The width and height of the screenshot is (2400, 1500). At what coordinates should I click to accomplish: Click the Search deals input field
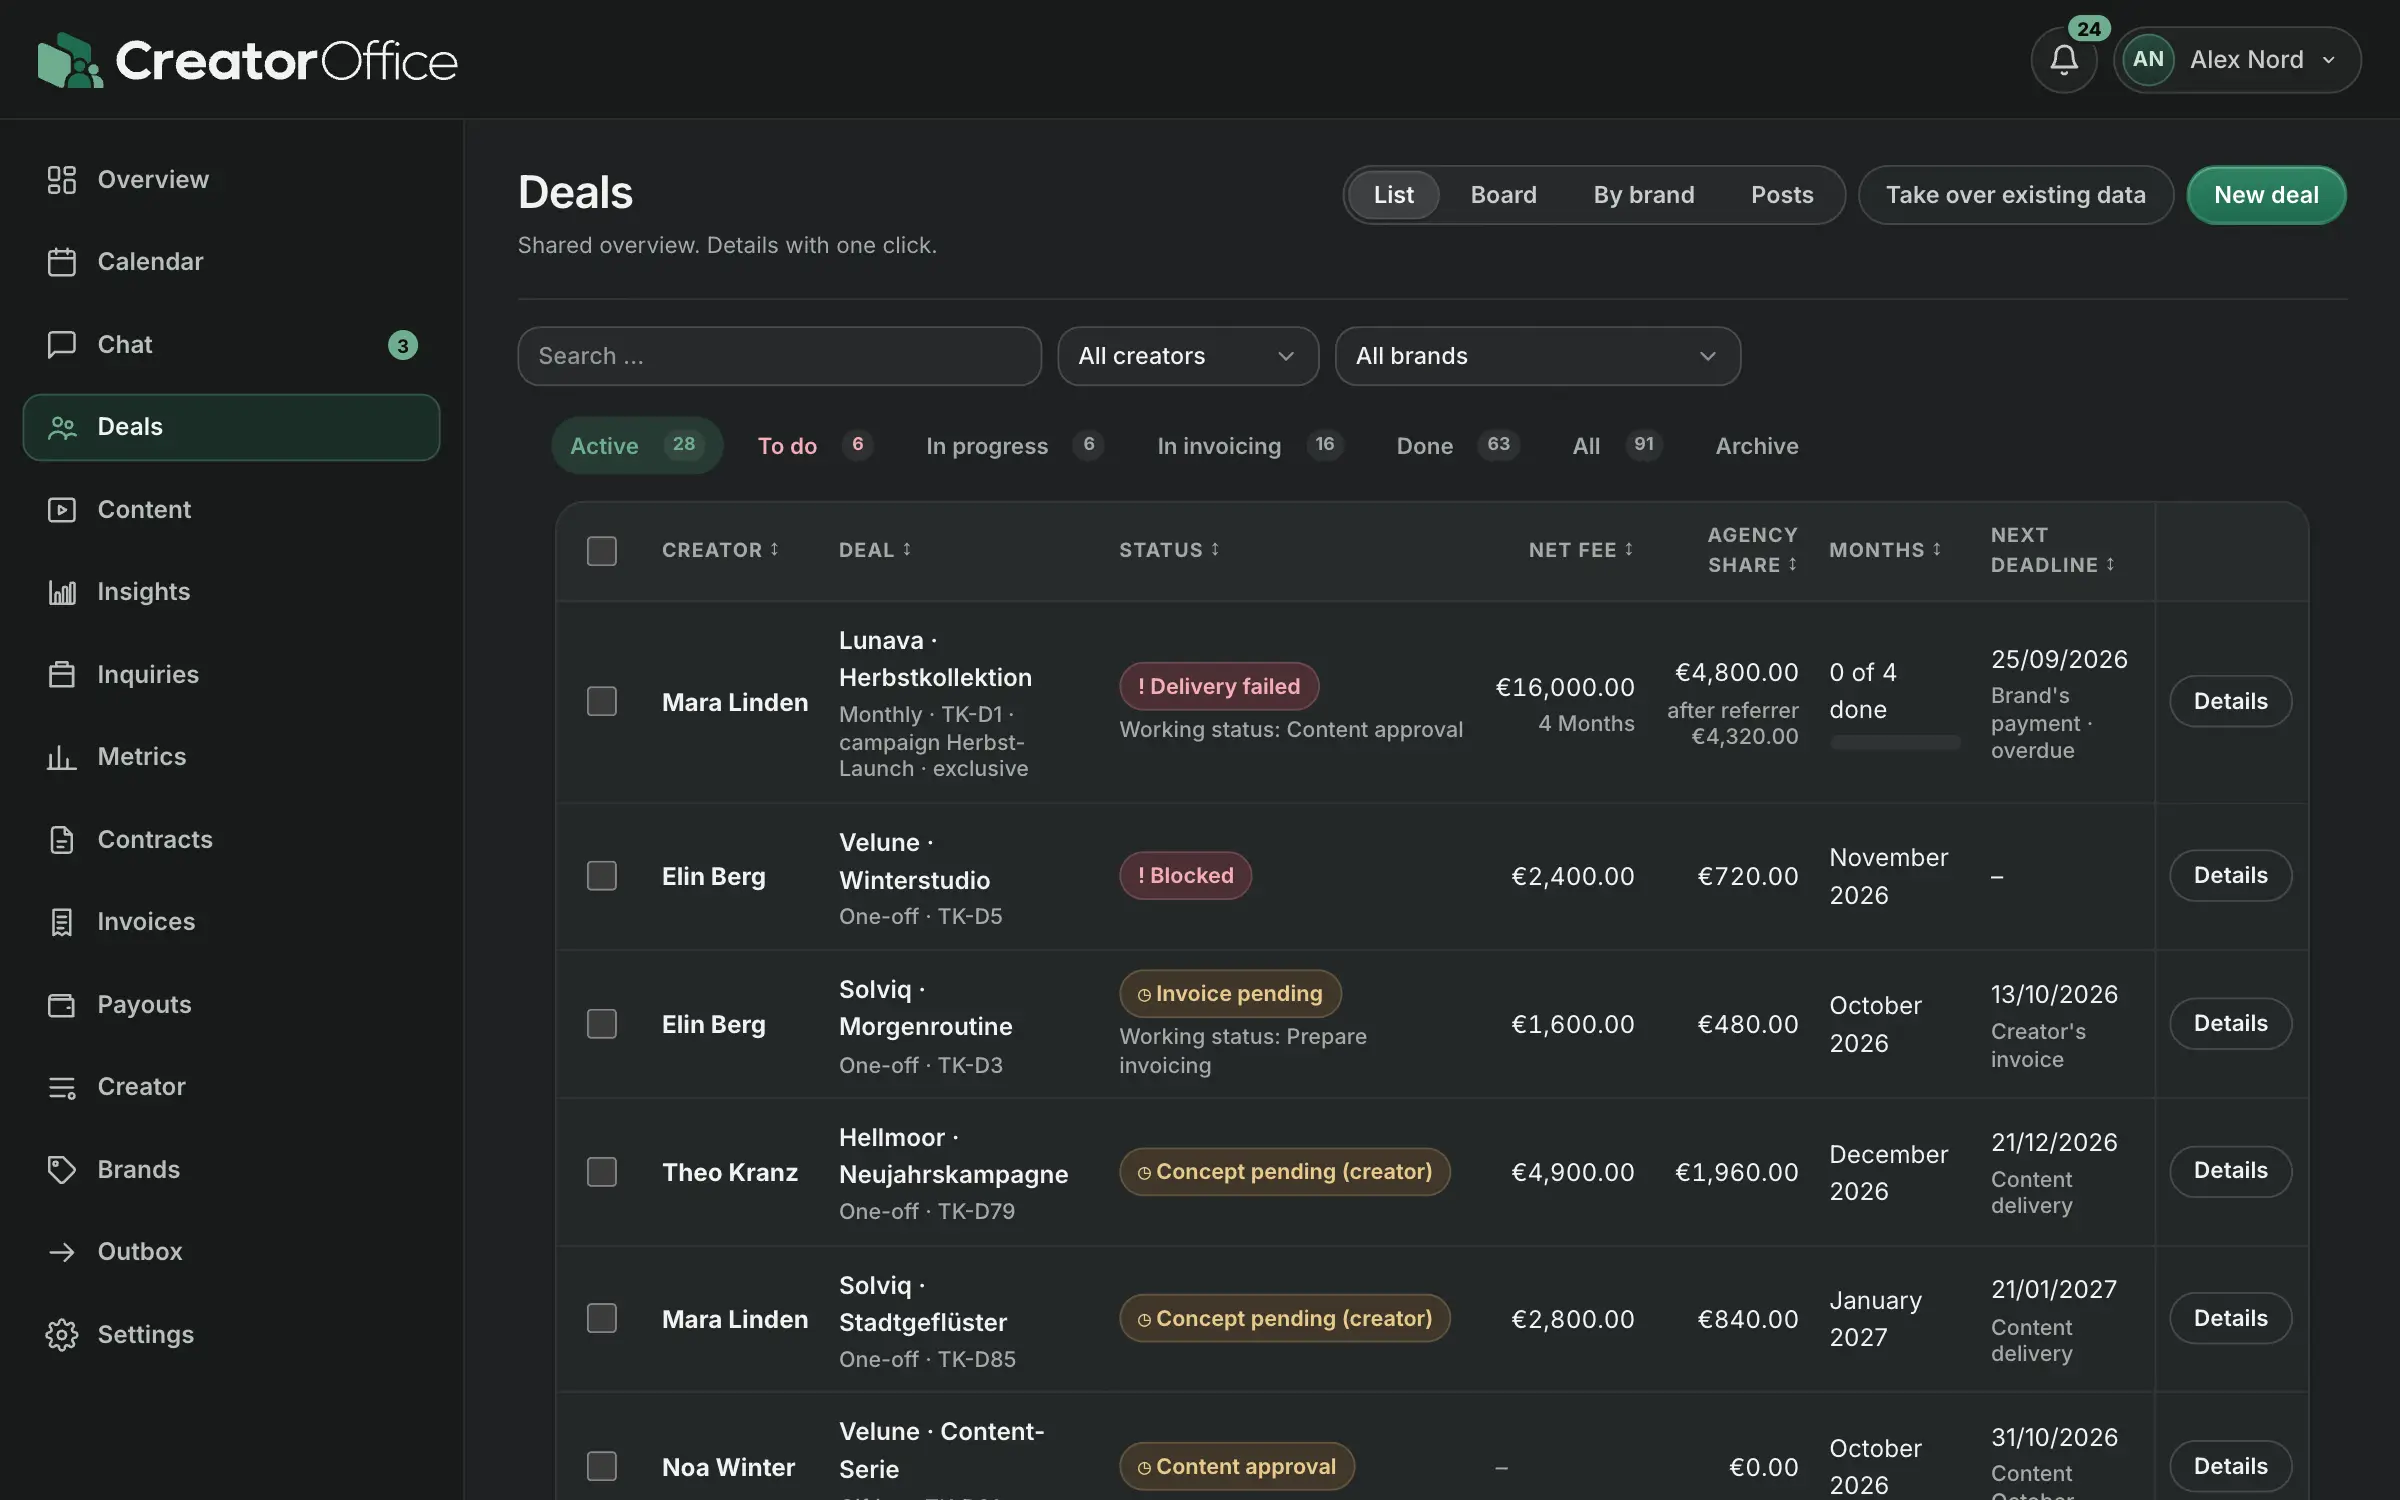[779, 356]
